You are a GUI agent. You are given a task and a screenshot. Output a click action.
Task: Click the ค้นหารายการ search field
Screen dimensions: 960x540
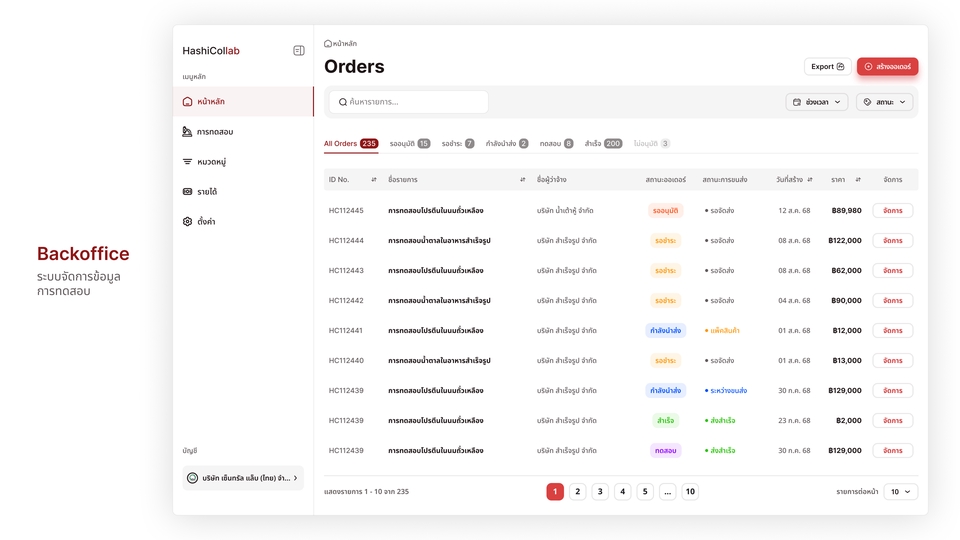pos(408,102)
